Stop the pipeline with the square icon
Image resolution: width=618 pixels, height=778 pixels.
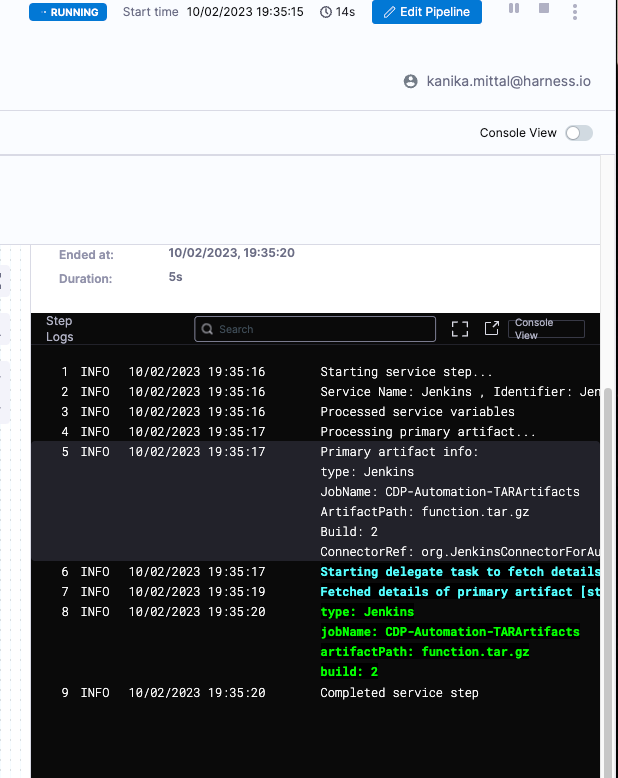[544, 9]
